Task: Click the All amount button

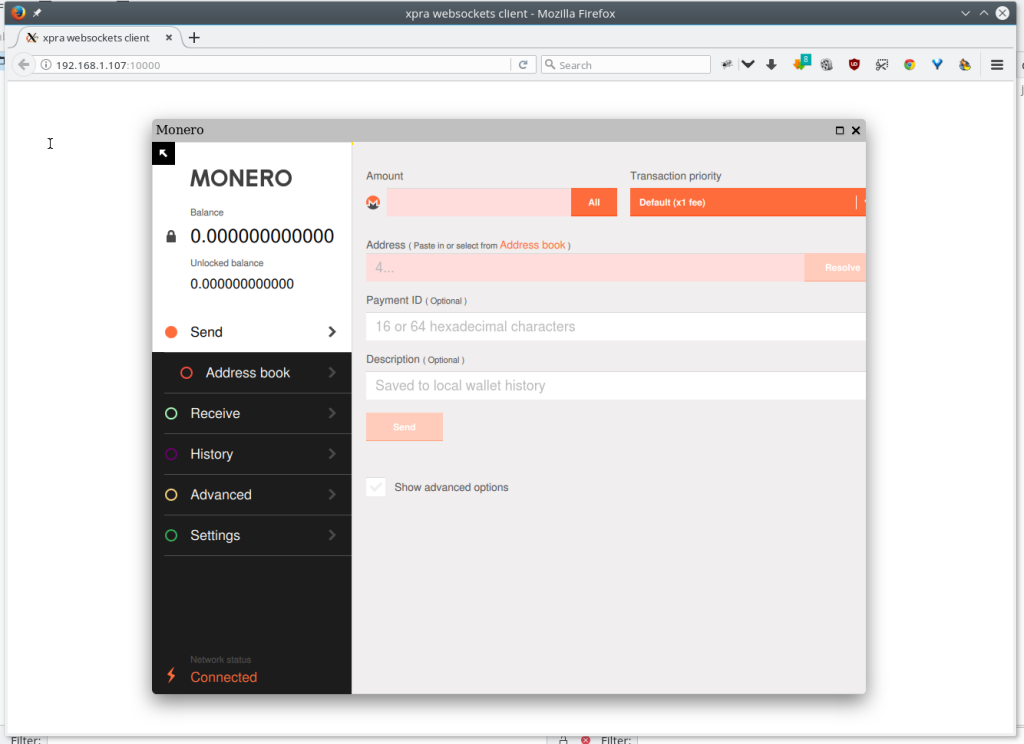Action: 594,202
